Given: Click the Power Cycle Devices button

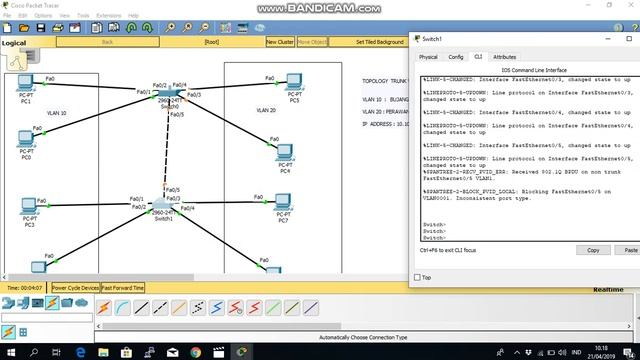Looking at the screenshot, I should tap(75, 288).
